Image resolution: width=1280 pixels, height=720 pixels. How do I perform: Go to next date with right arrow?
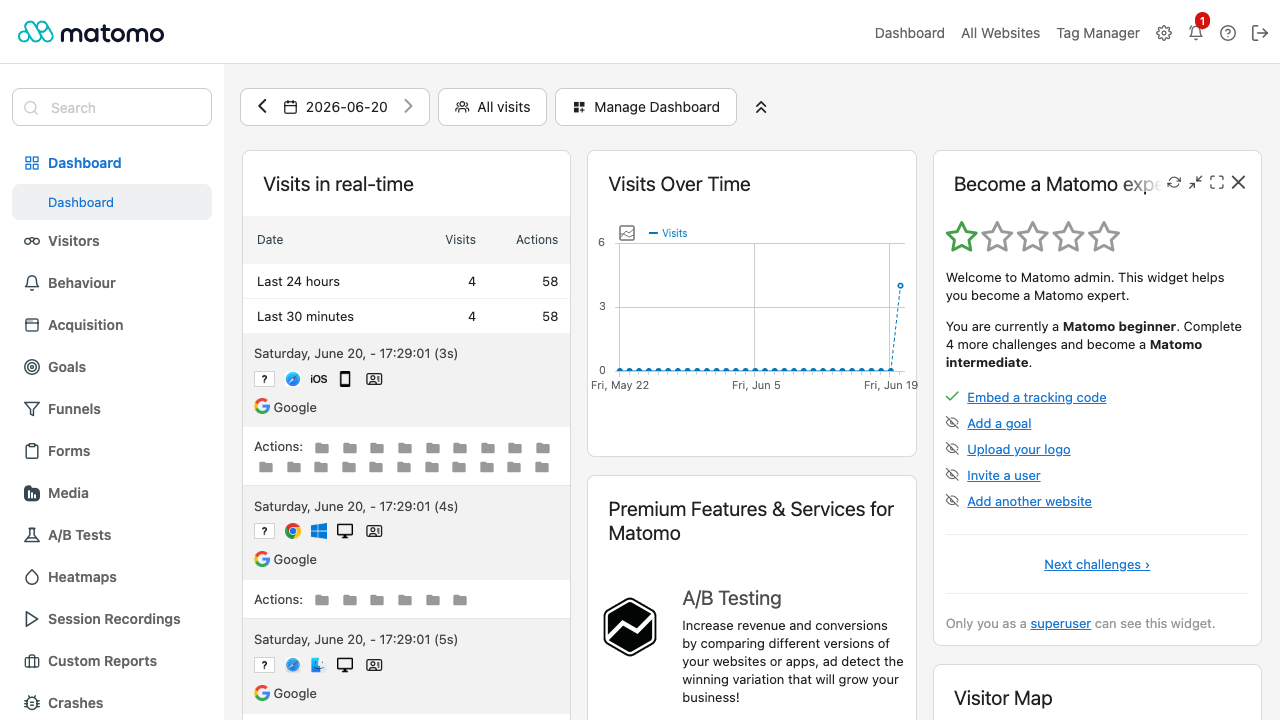408,106
